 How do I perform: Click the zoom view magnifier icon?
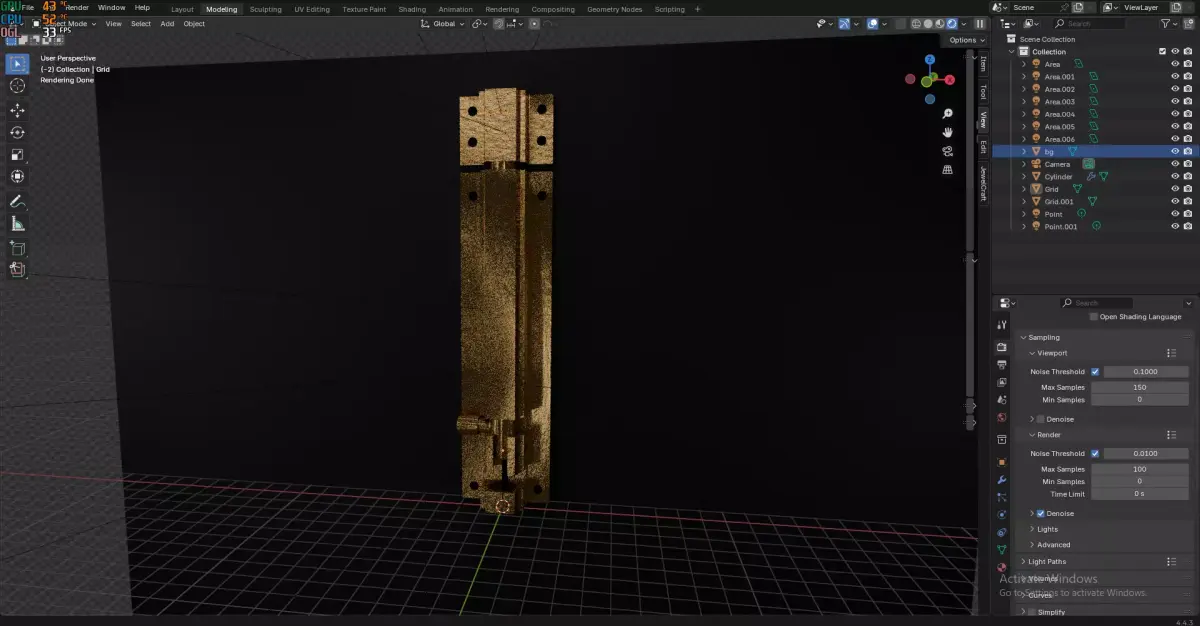pyautogui.click(x=947, y=114)
